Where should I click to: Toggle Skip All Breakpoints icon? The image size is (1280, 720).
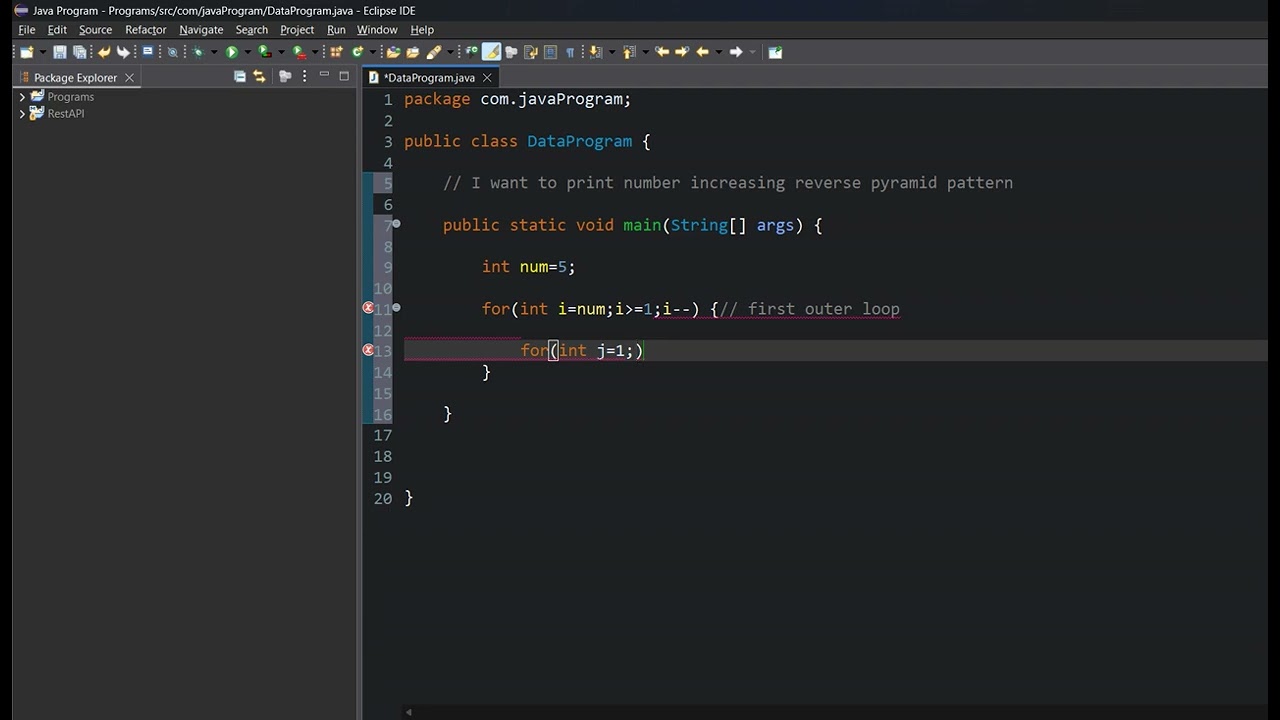[x=172, y=52]
